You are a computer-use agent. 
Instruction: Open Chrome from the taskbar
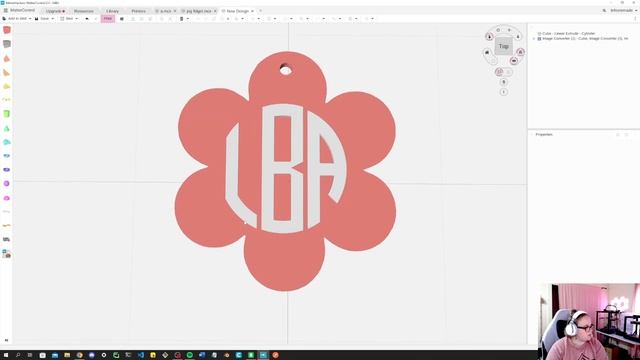click(80, 355)
